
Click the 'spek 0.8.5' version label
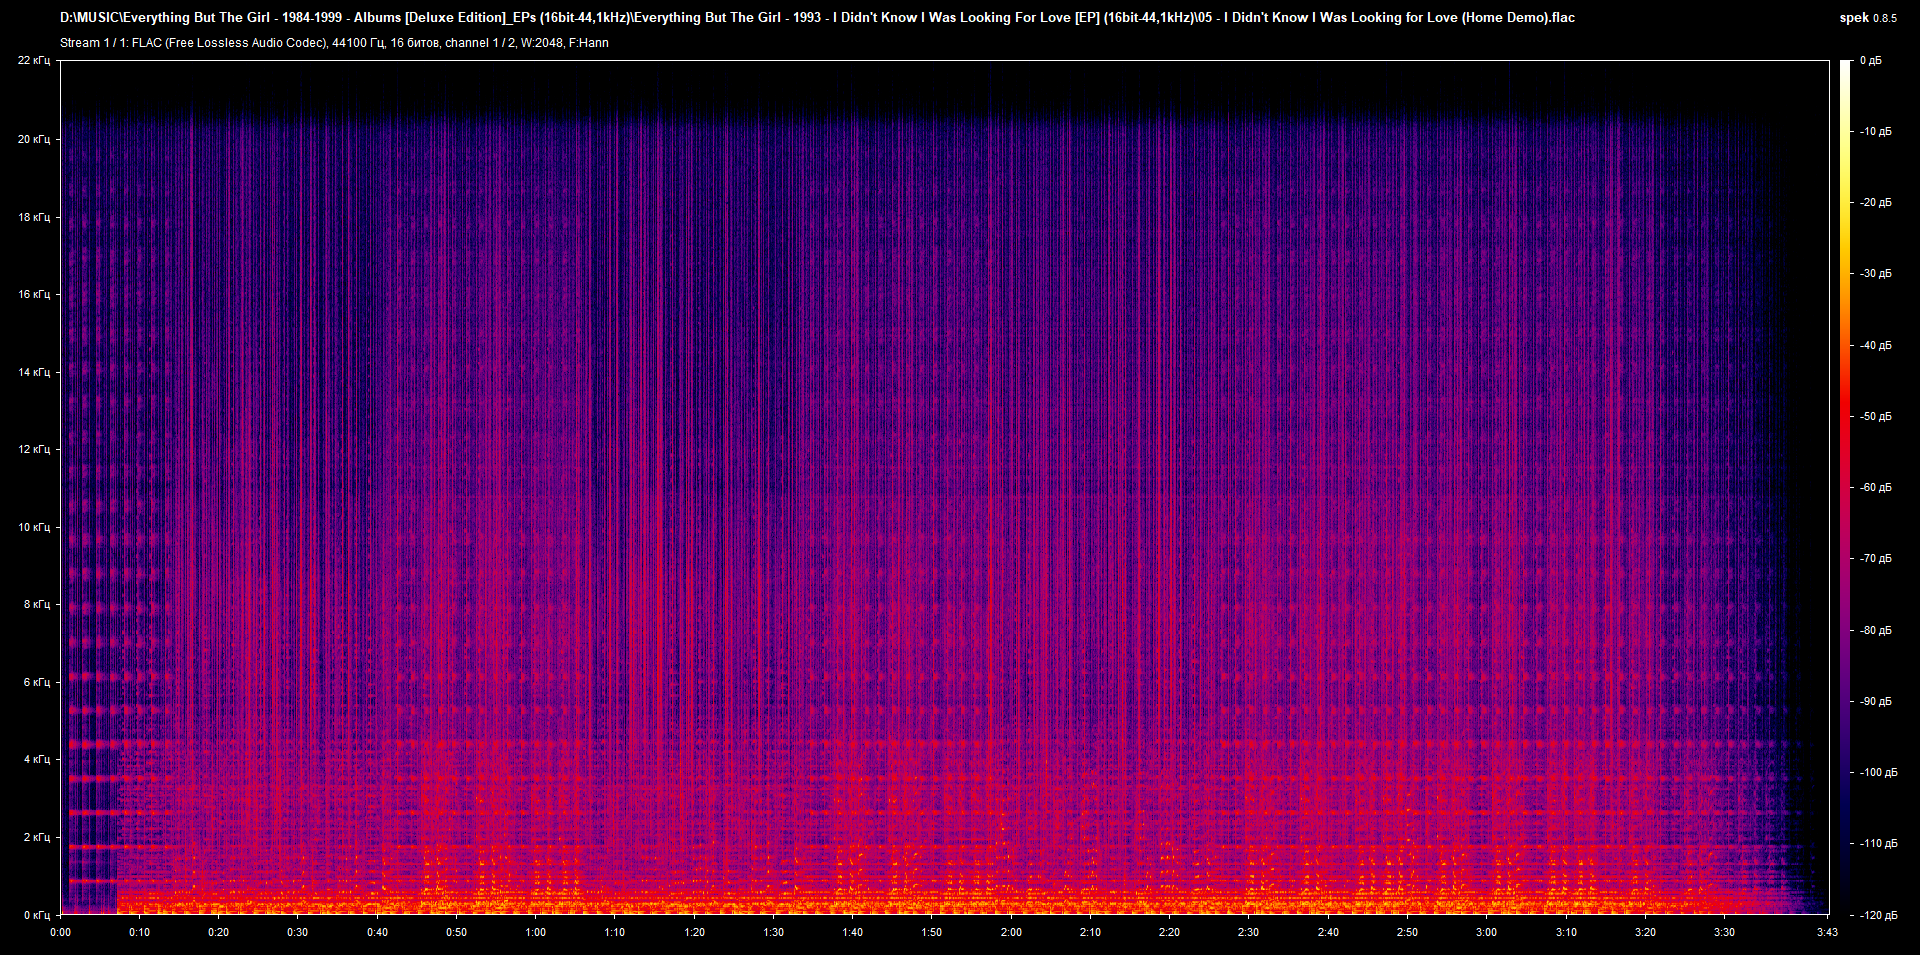pyautogui.click(x=1868, y=18)
